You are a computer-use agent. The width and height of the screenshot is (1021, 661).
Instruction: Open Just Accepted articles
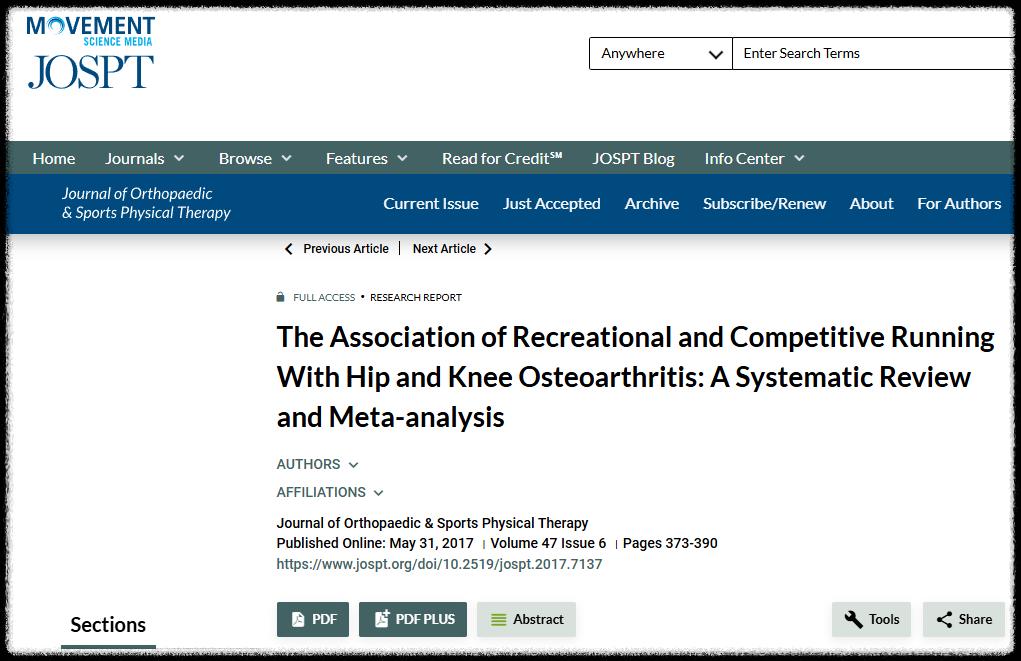[x=552, y=204]
